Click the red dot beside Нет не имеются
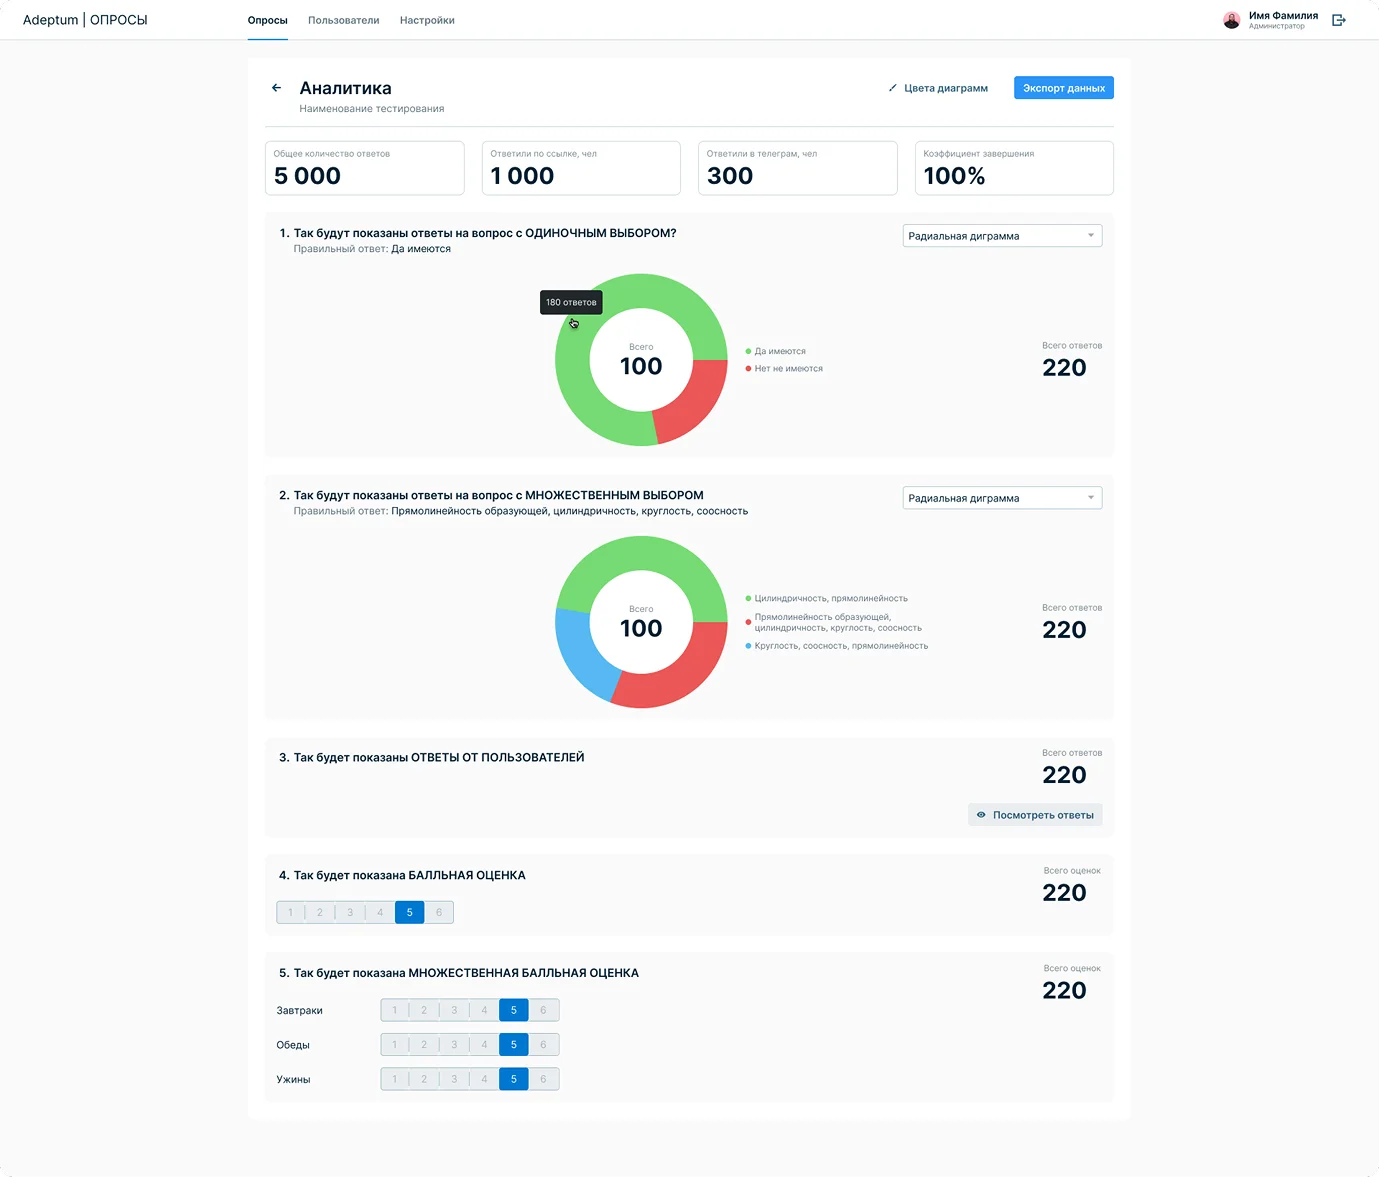 click(x=748, y=369)
